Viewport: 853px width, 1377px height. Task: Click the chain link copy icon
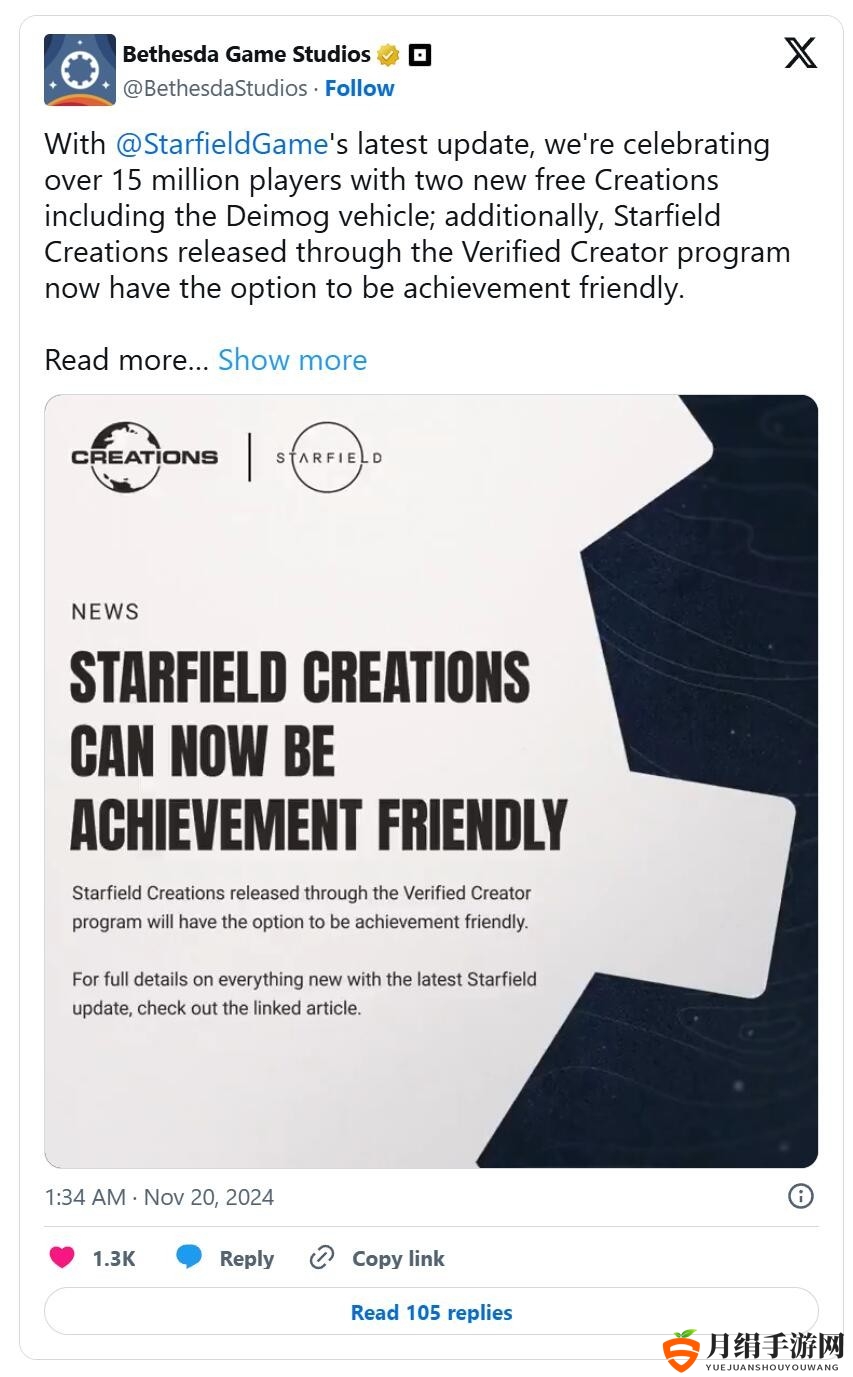[x=321, y=1258]
